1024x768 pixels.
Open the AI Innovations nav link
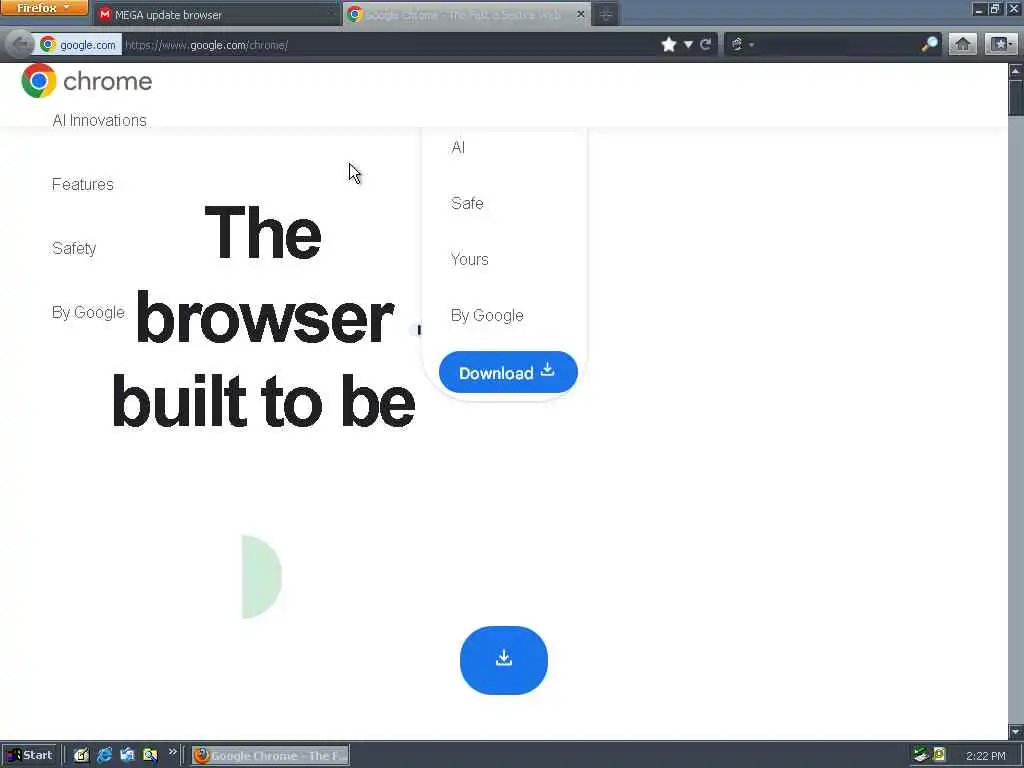[99, 120]
